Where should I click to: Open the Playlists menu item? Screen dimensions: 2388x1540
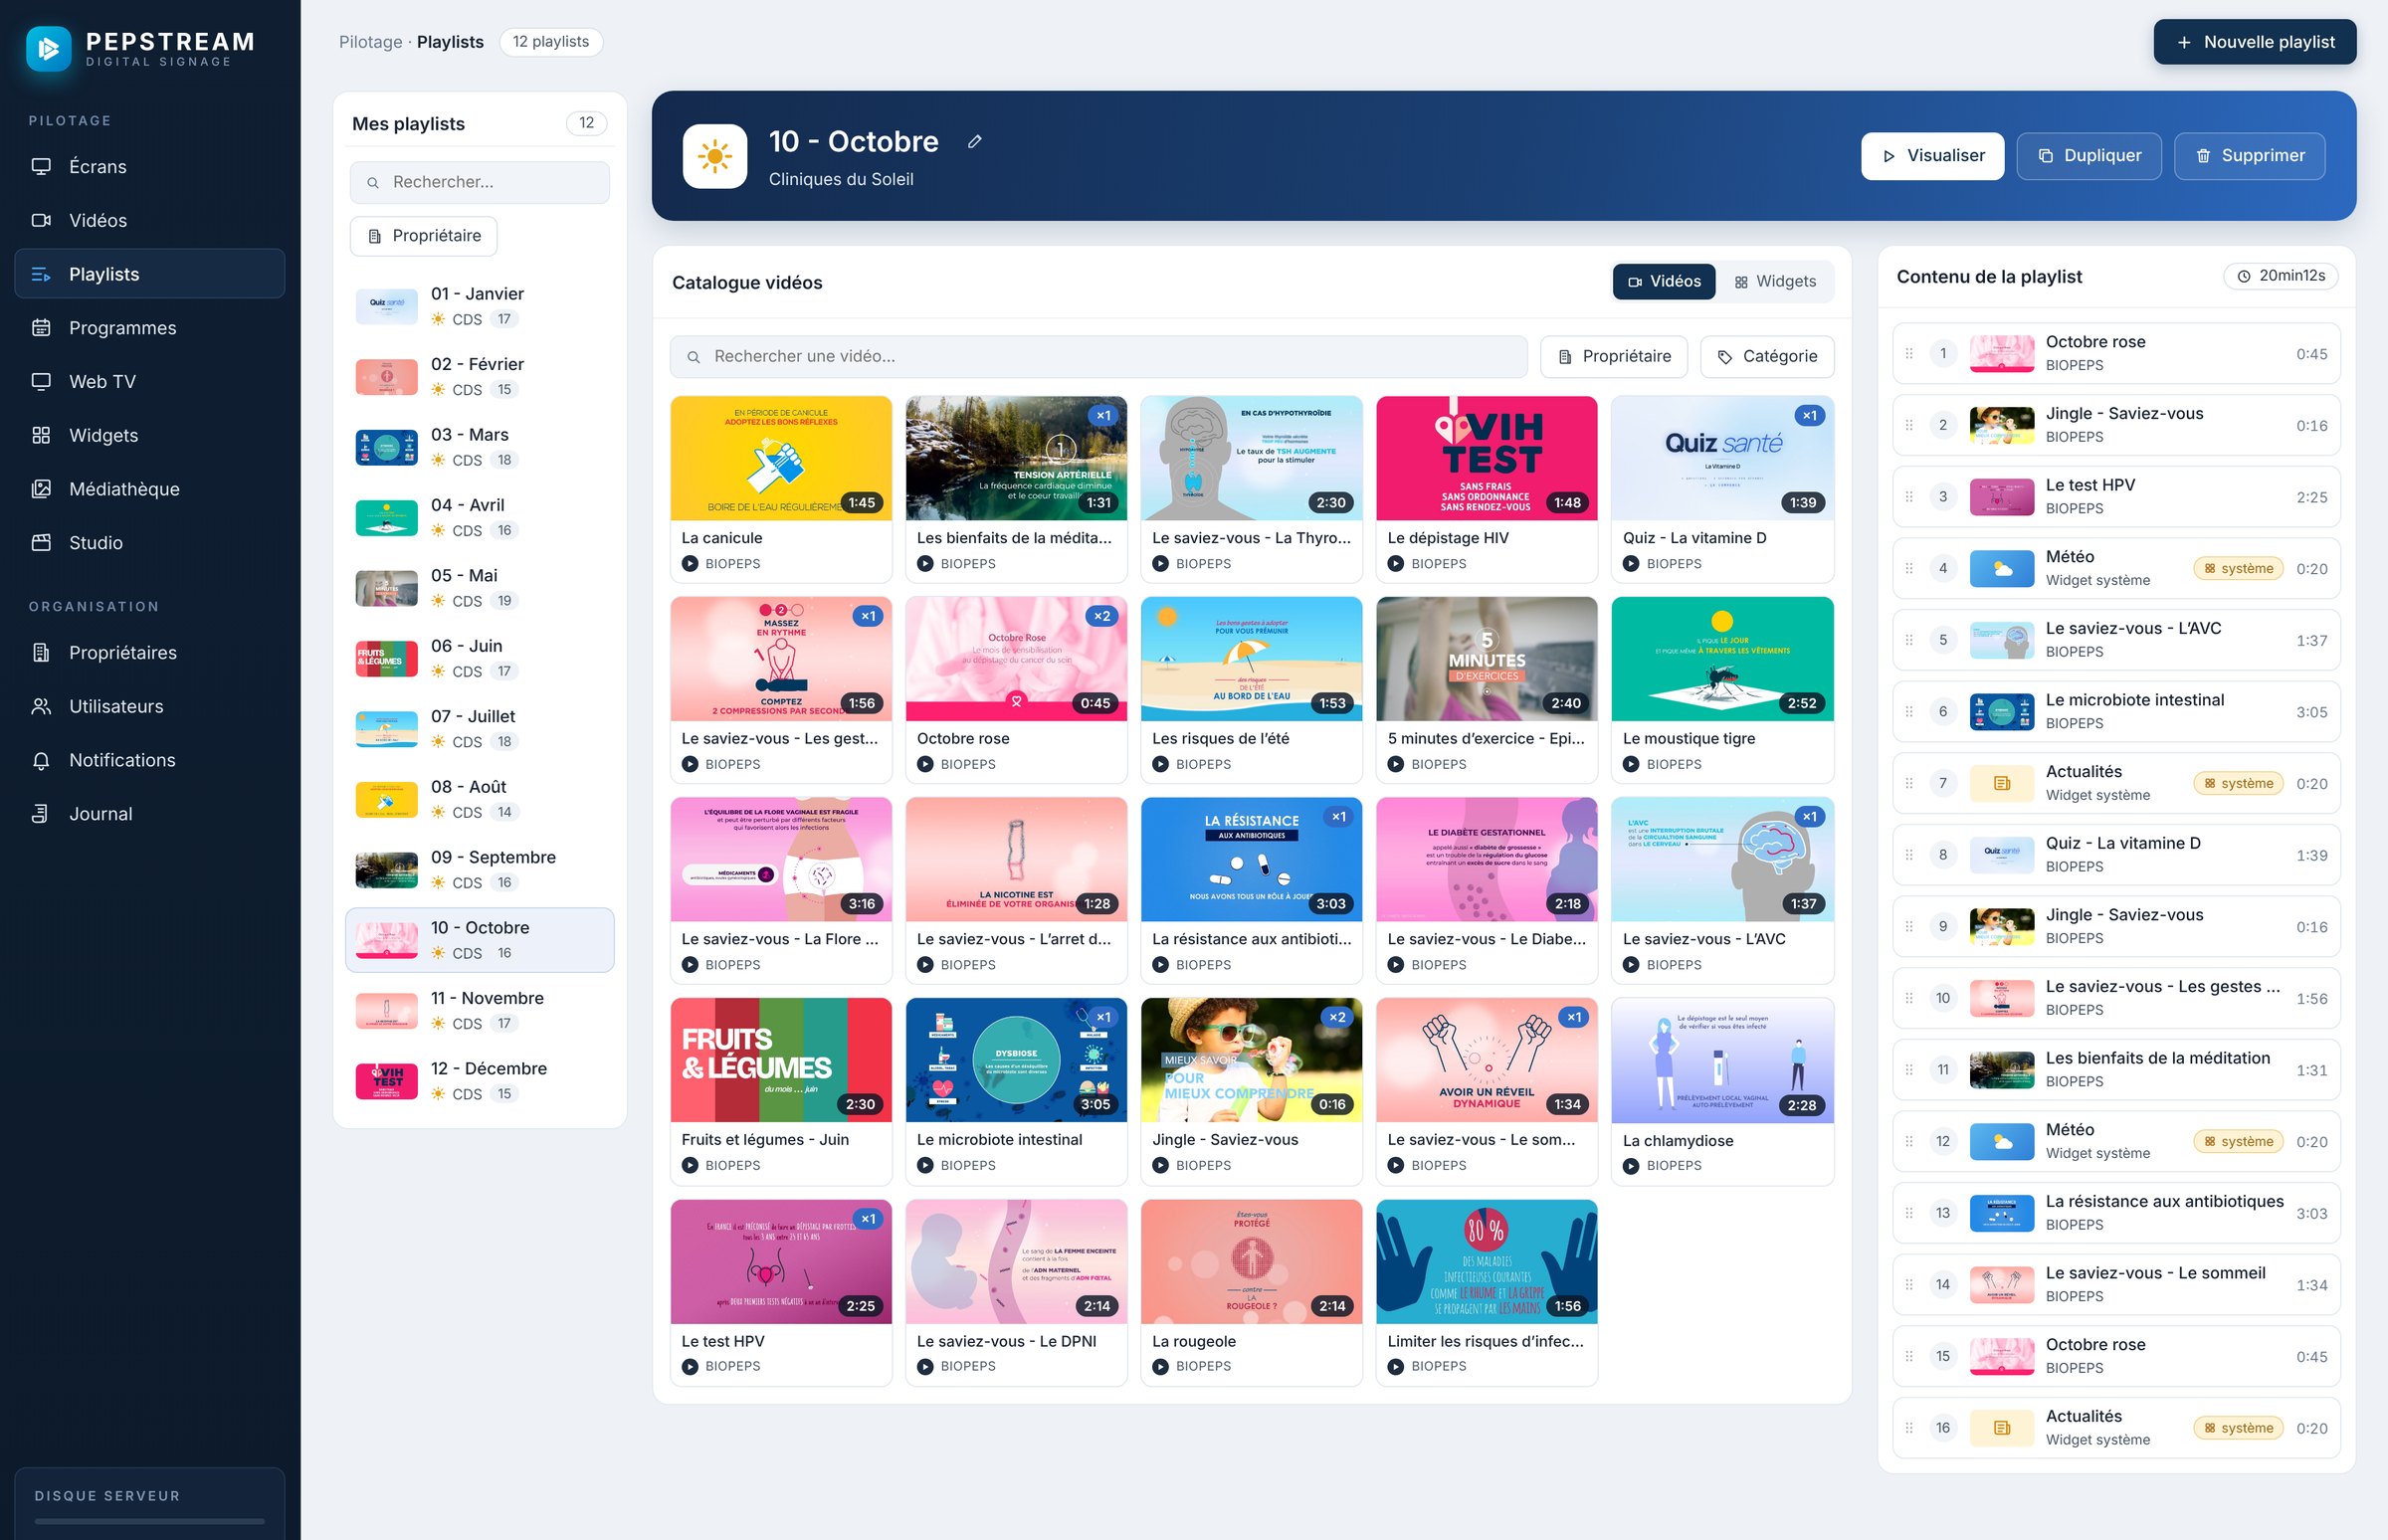tap(150, 274)
